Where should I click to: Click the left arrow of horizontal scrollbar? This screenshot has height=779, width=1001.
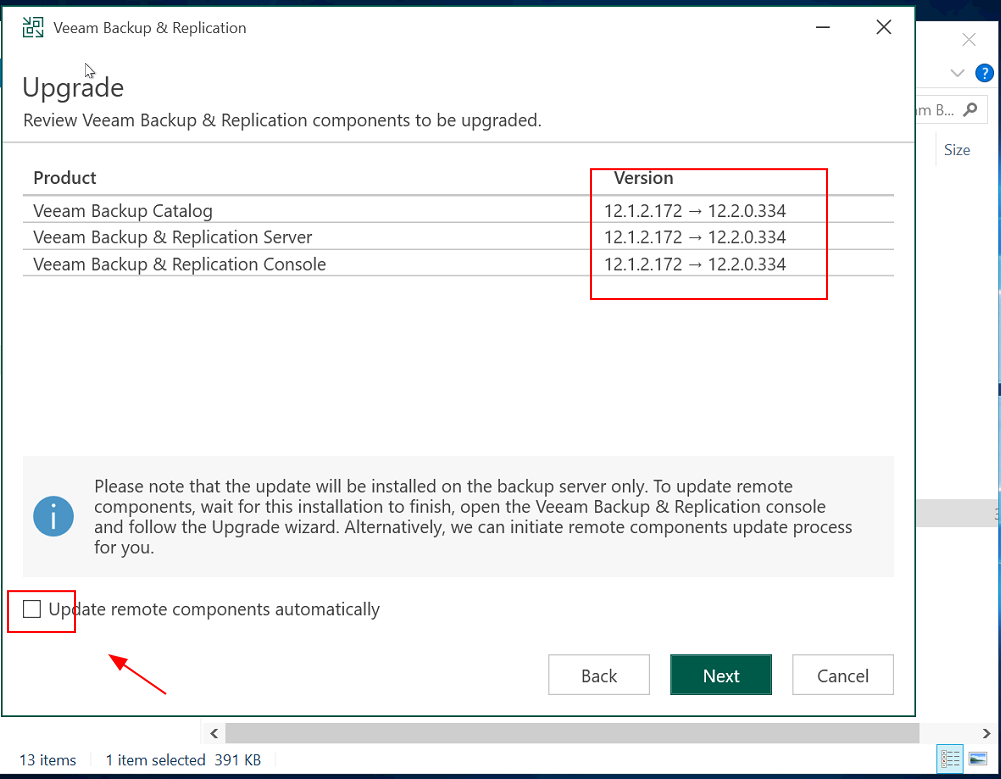click(x=212, y=733)
